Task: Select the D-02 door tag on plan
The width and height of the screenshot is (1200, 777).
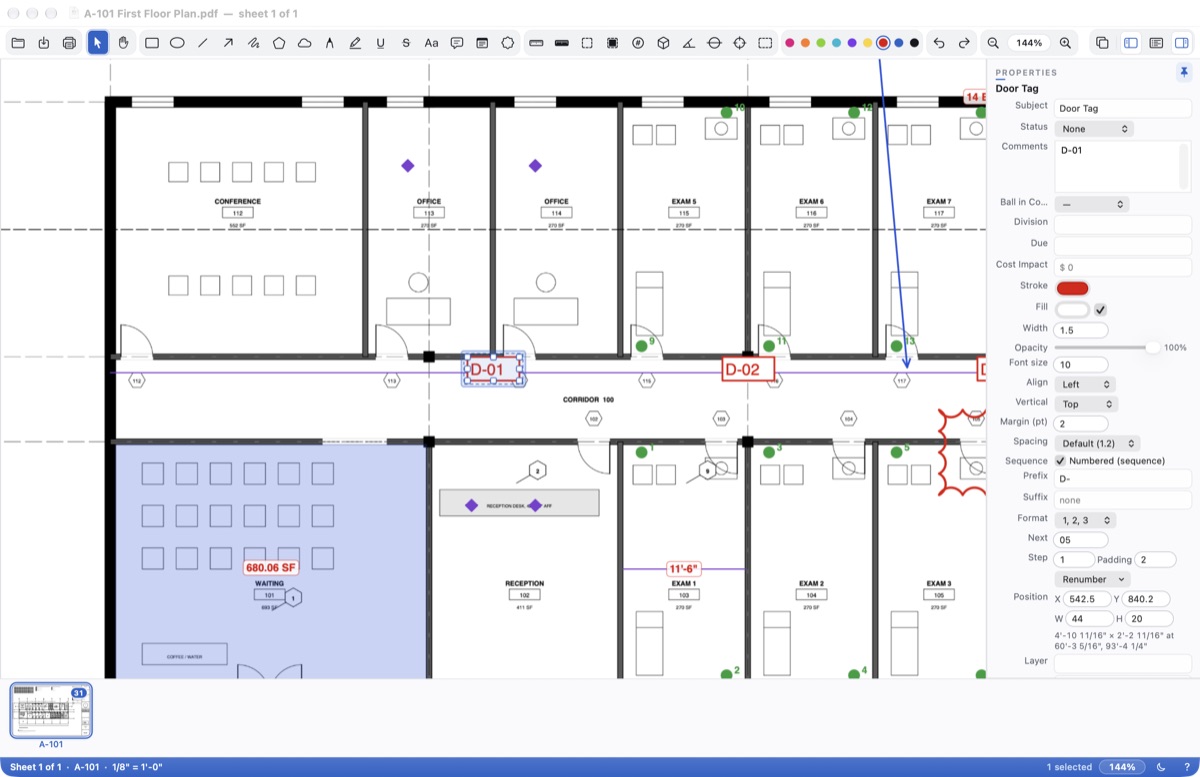Action: (x=749, y=369)
